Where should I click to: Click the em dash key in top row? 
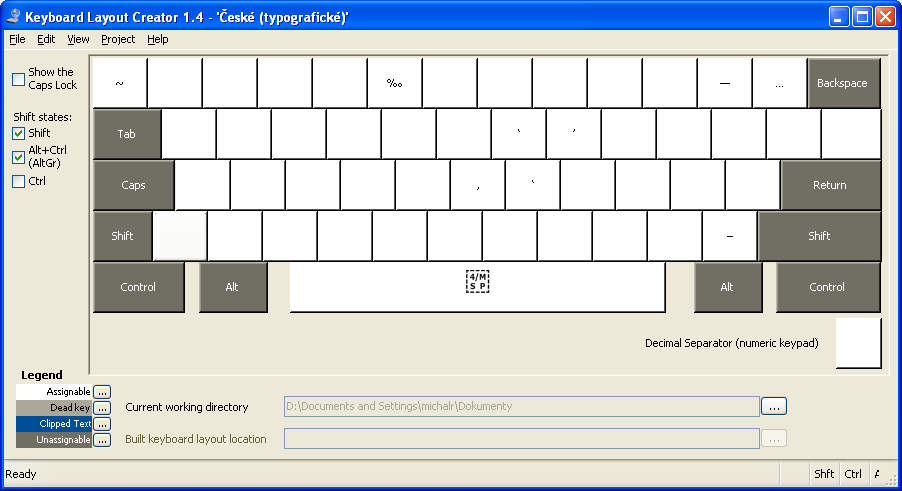tap(725, 83)
